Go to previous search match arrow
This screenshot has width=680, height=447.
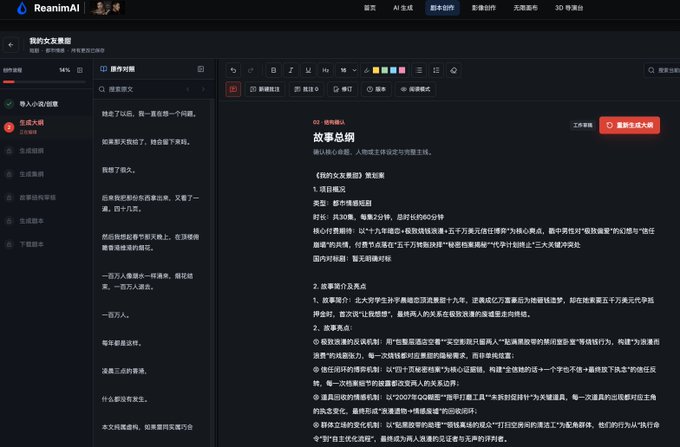tap(188, 89)
